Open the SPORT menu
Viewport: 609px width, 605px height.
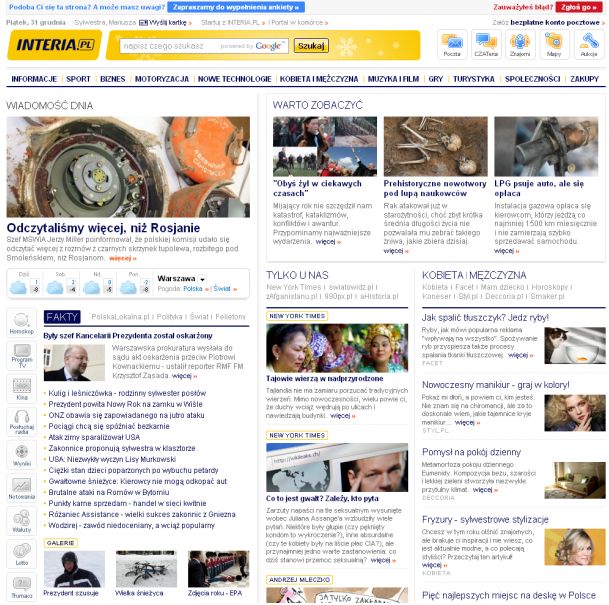[78, 79]
